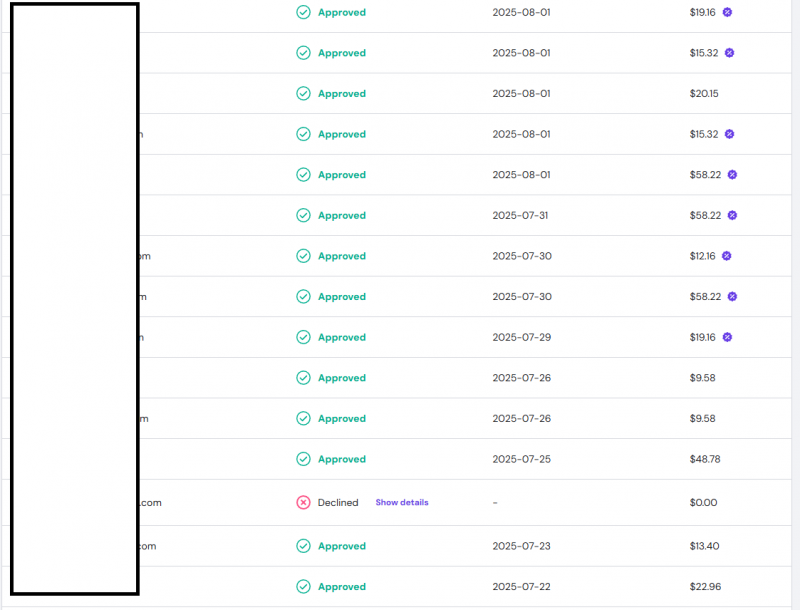Click the $0.00 amount in the declined row

pos(703,502)
